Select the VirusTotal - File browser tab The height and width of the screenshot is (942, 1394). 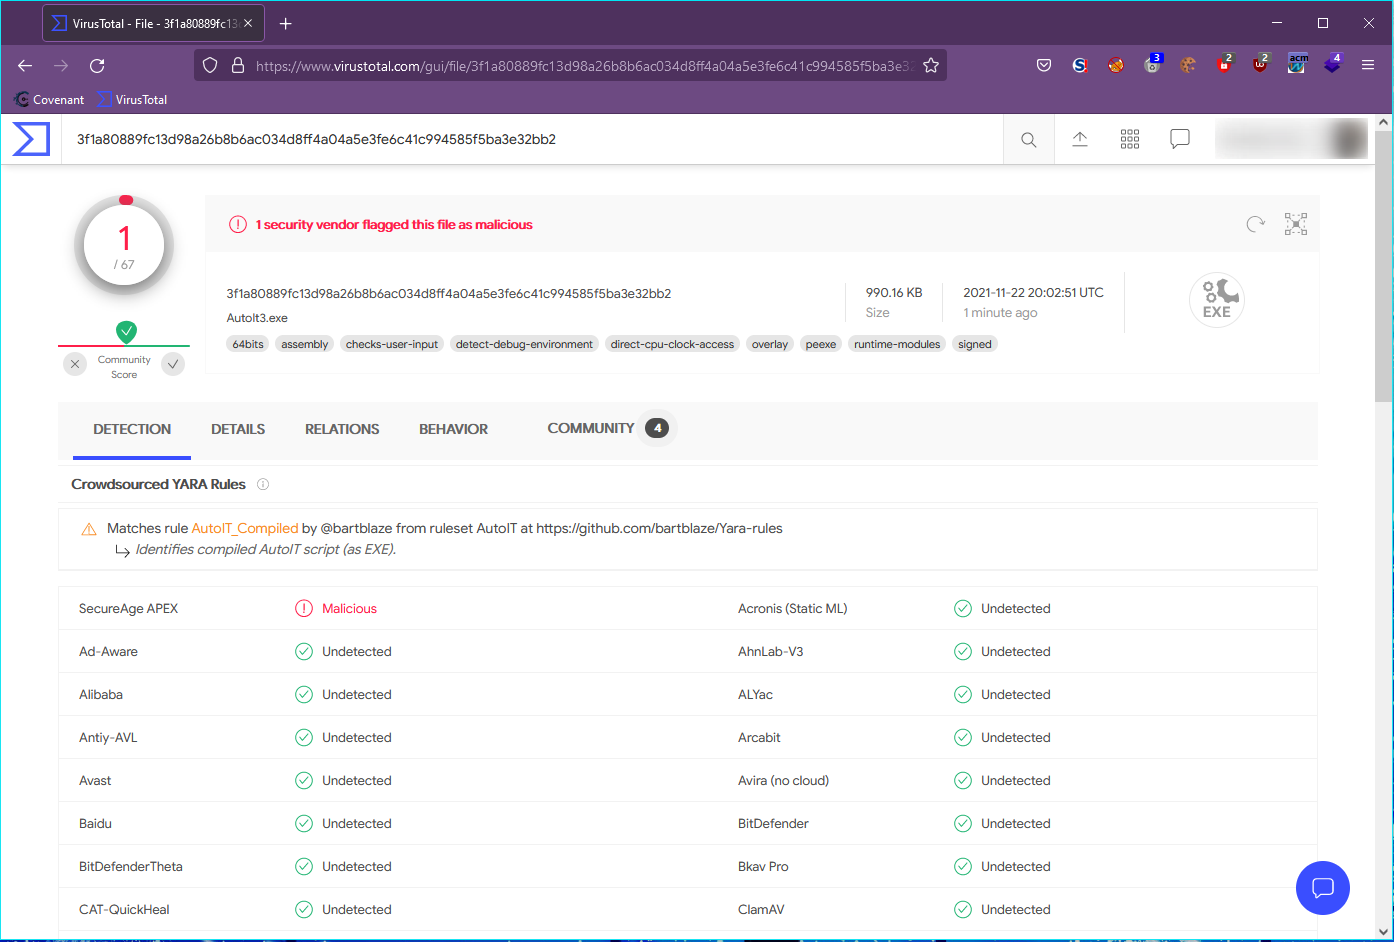coord(153,23)
